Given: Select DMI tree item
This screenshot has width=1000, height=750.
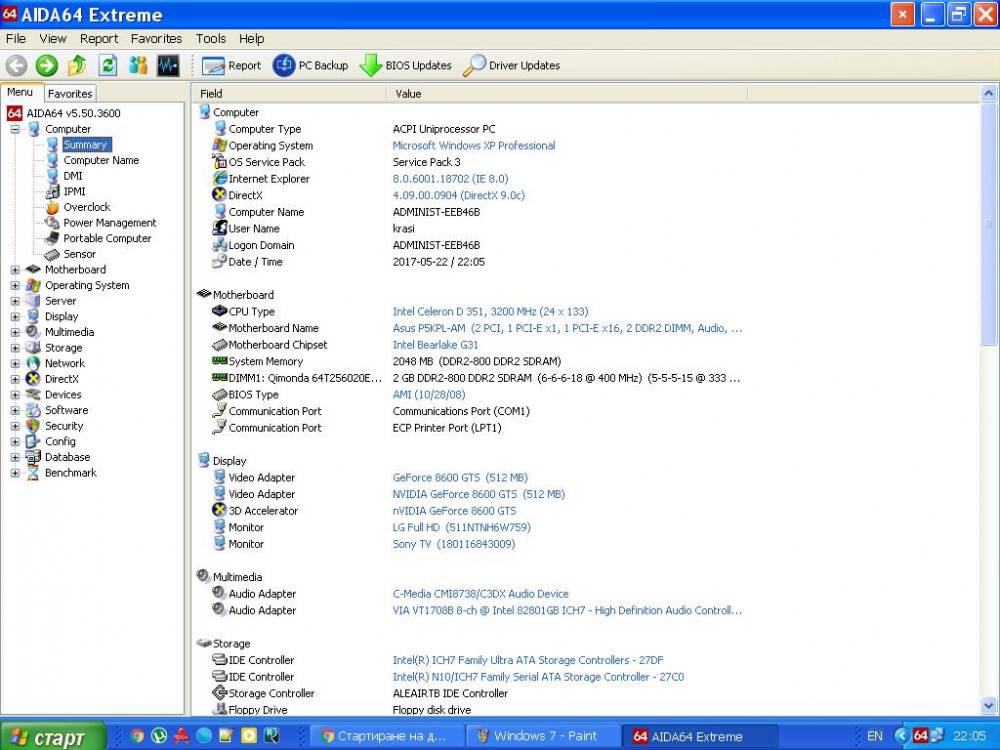Looking at the screenshot, I should tap(73, 176).
